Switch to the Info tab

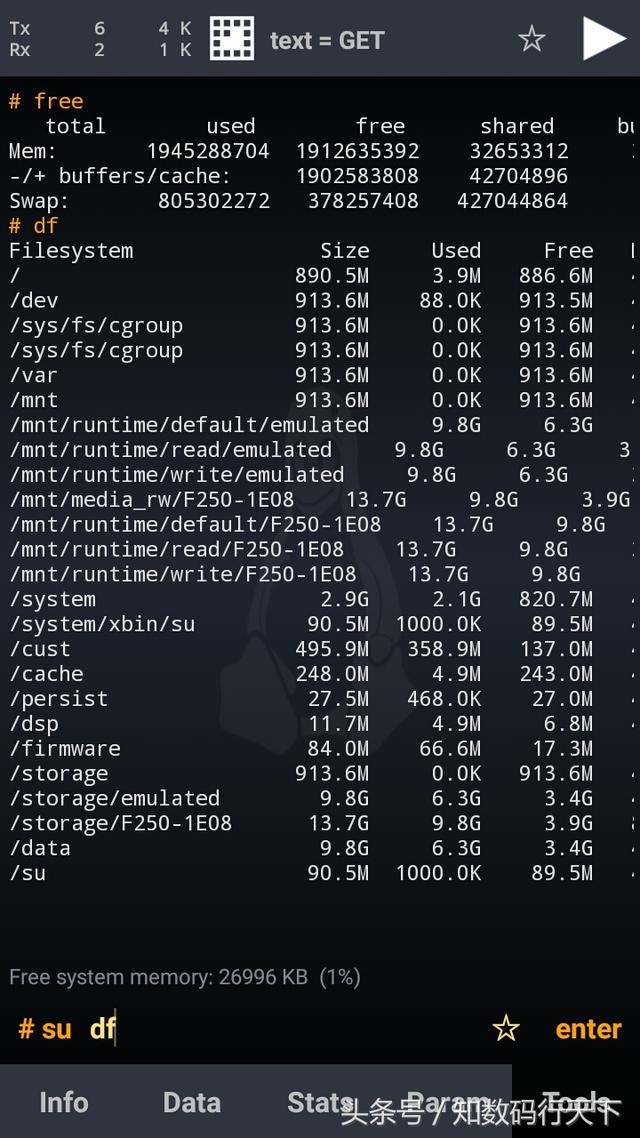pos(63,1102)
